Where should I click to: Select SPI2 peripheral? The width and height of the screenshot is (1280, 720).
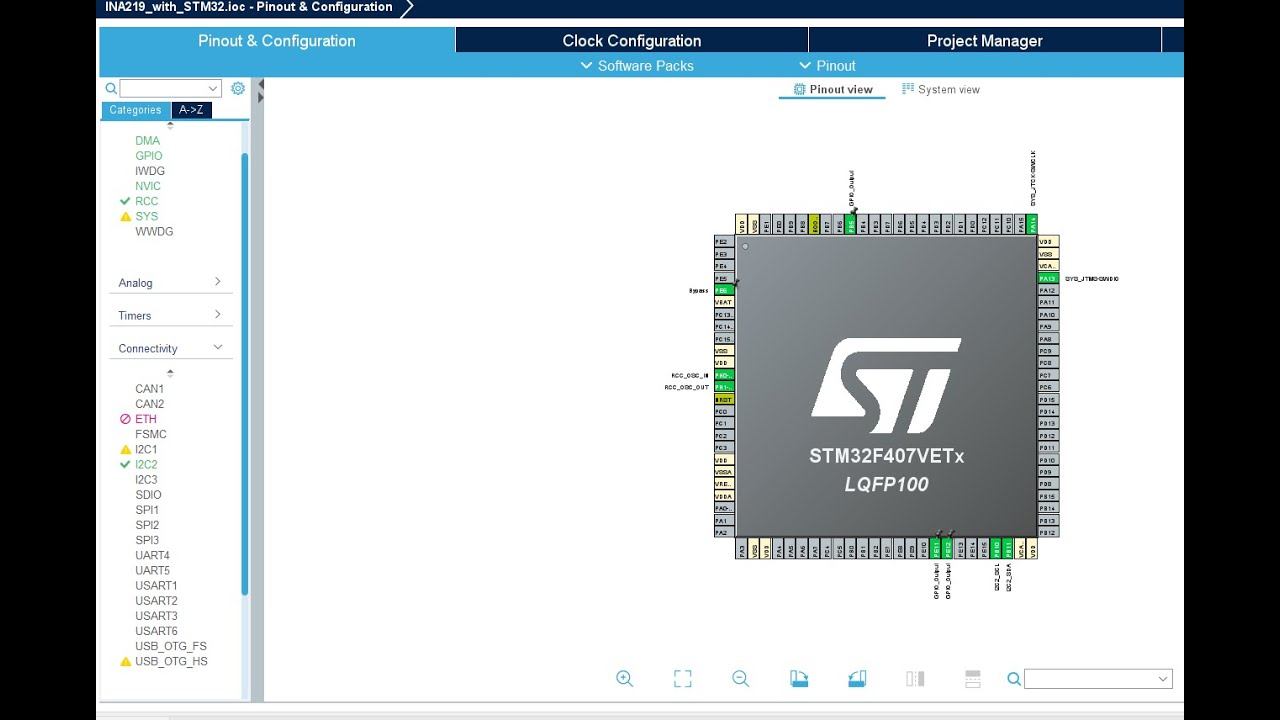click(x=147, y=525)
